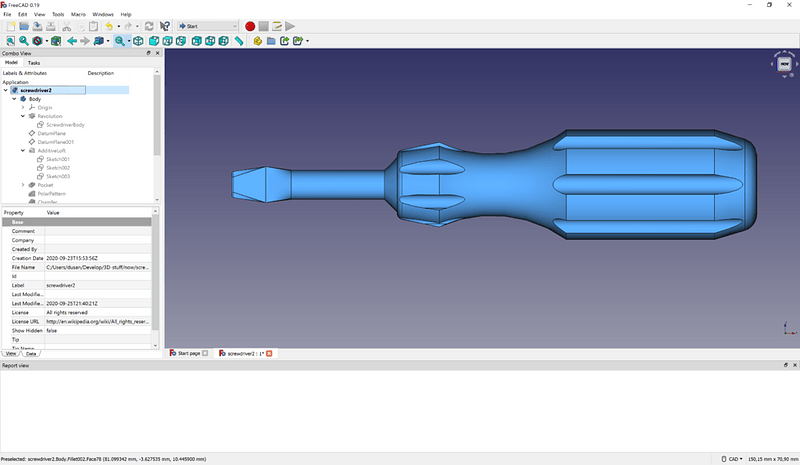Set the Isometric view with the cube icon
Screen dimensions: 800x465
pyautogui.click(x=138, y=41)
